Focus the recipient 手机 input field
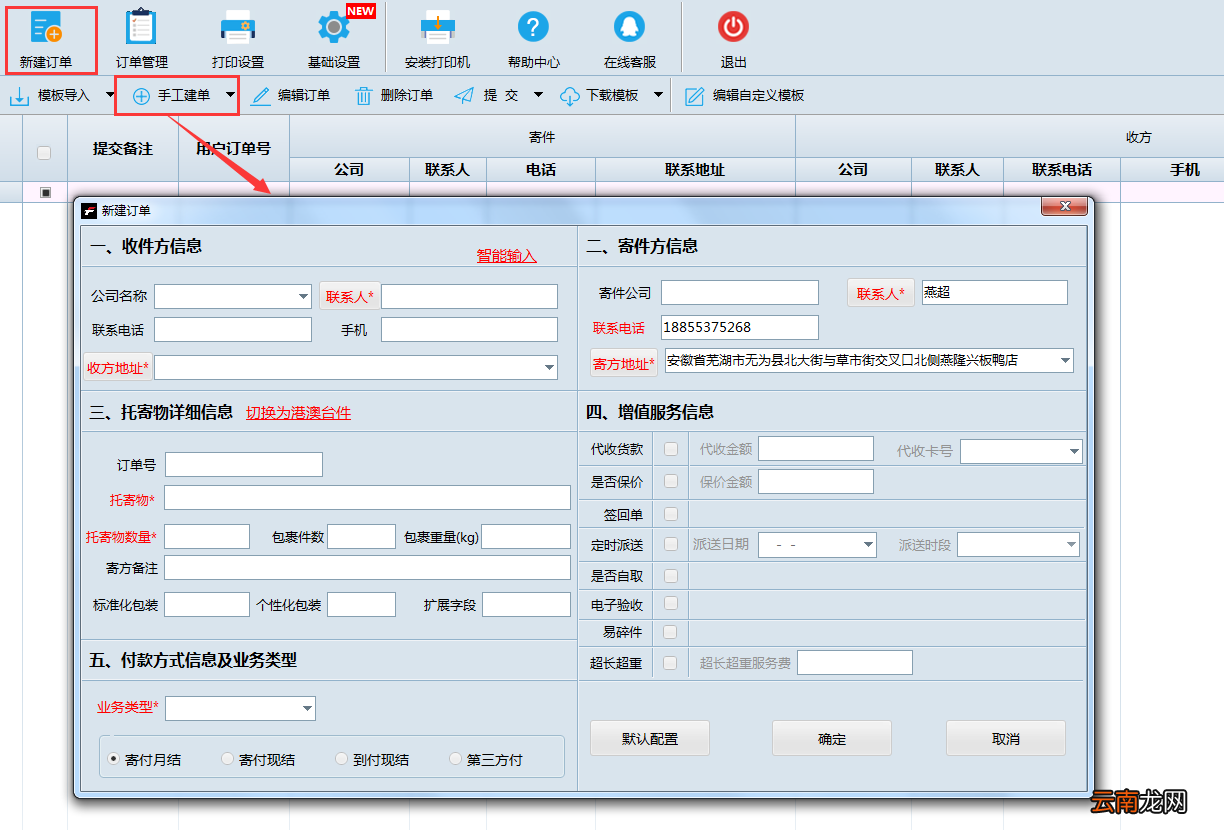 469,329
